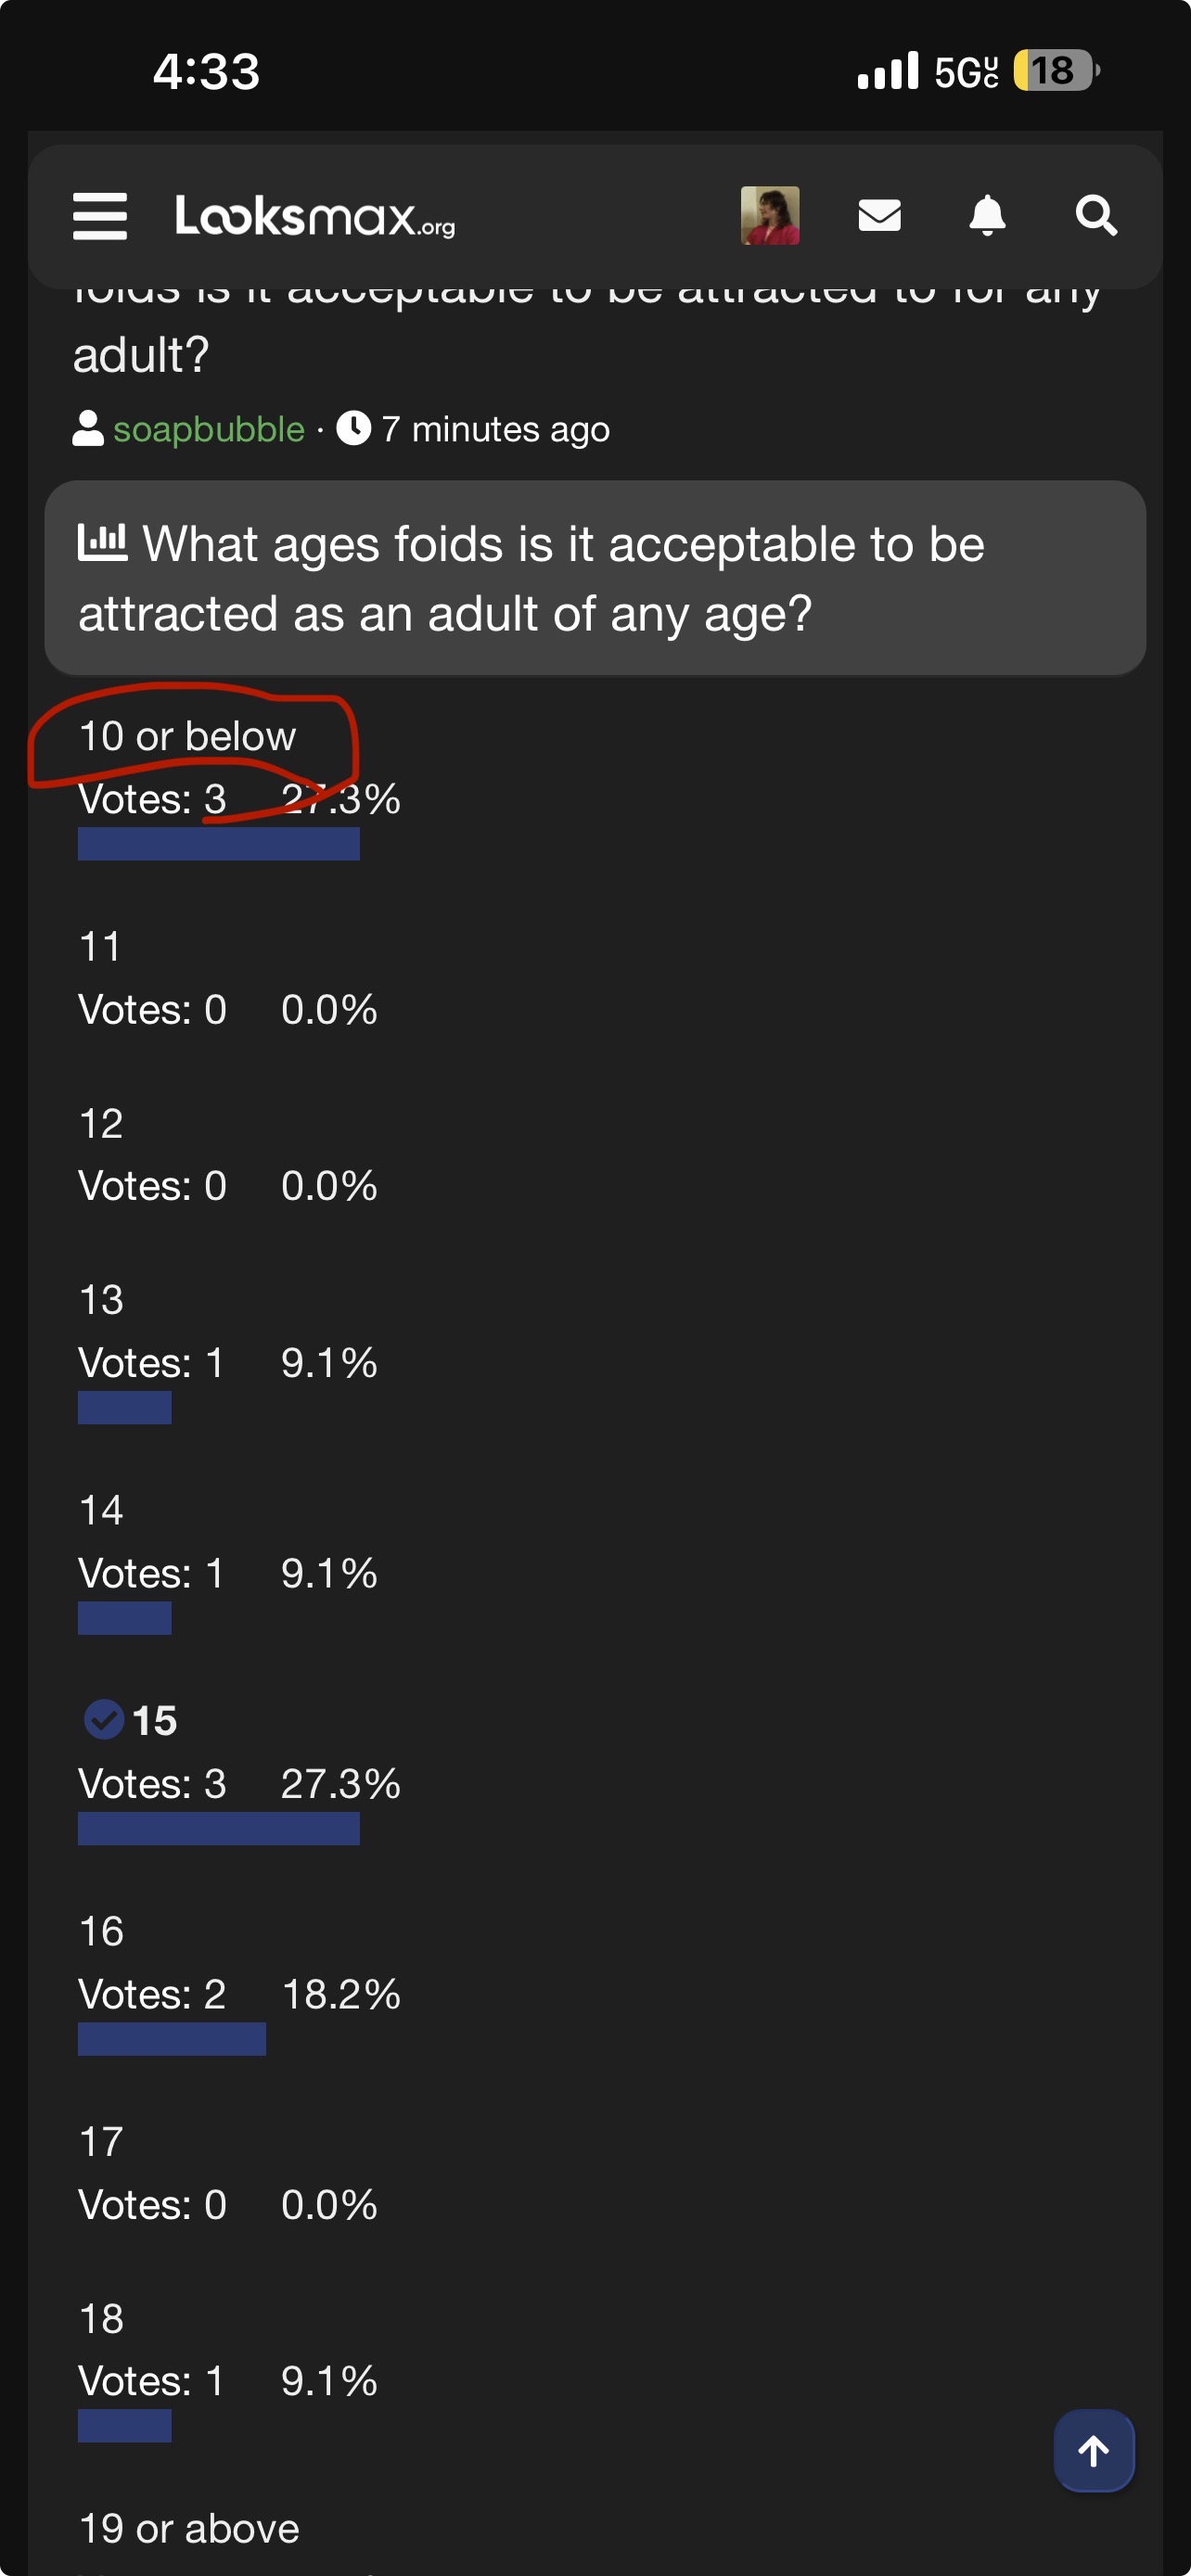Image resolution: width=1191 pixels, height=2576 pixels.
Task: Tap the checkmark beside option 15
Action: [x=104, y=1721]
